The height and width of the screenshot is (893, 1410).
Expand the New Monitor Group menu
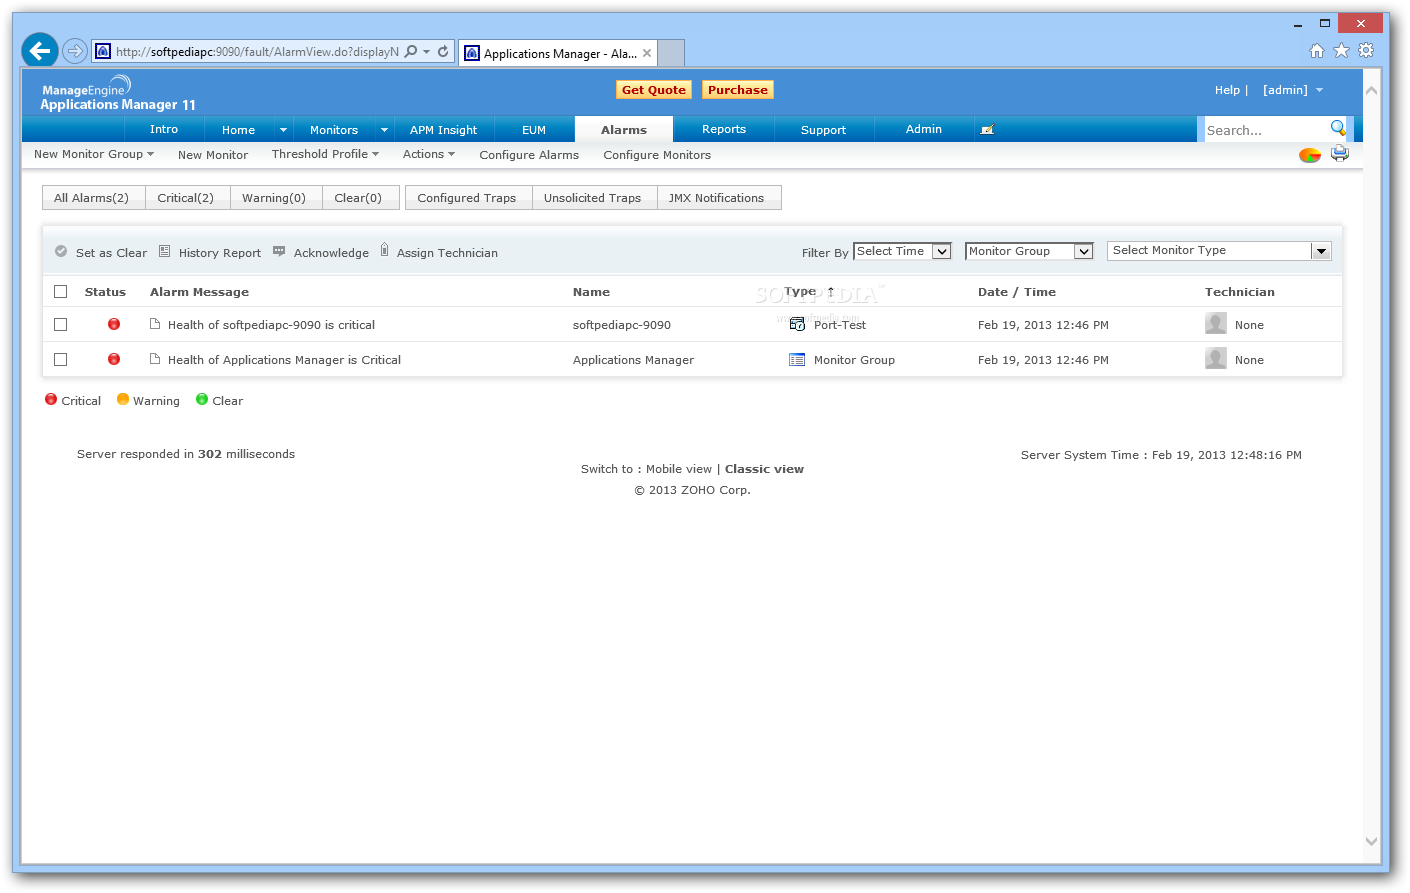[94, 154]
